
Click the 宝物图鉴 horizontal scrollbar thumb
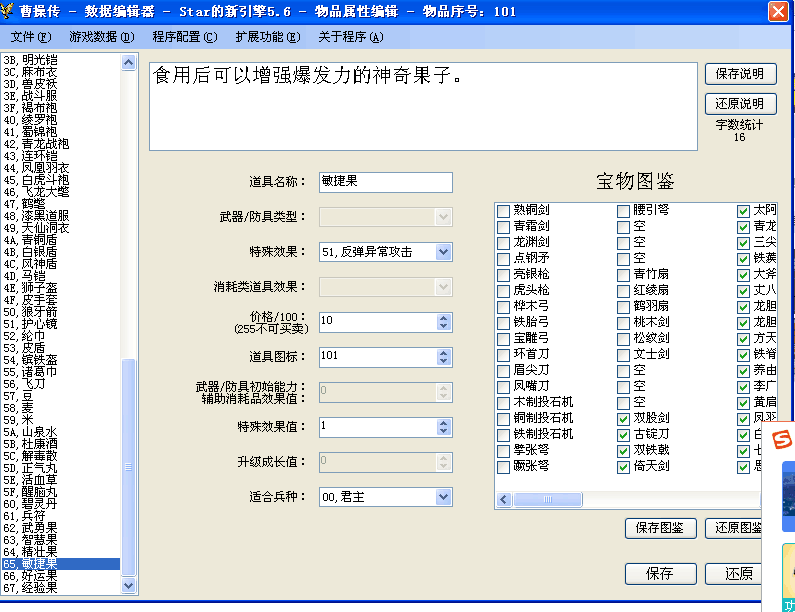click(x=548, y=499)
